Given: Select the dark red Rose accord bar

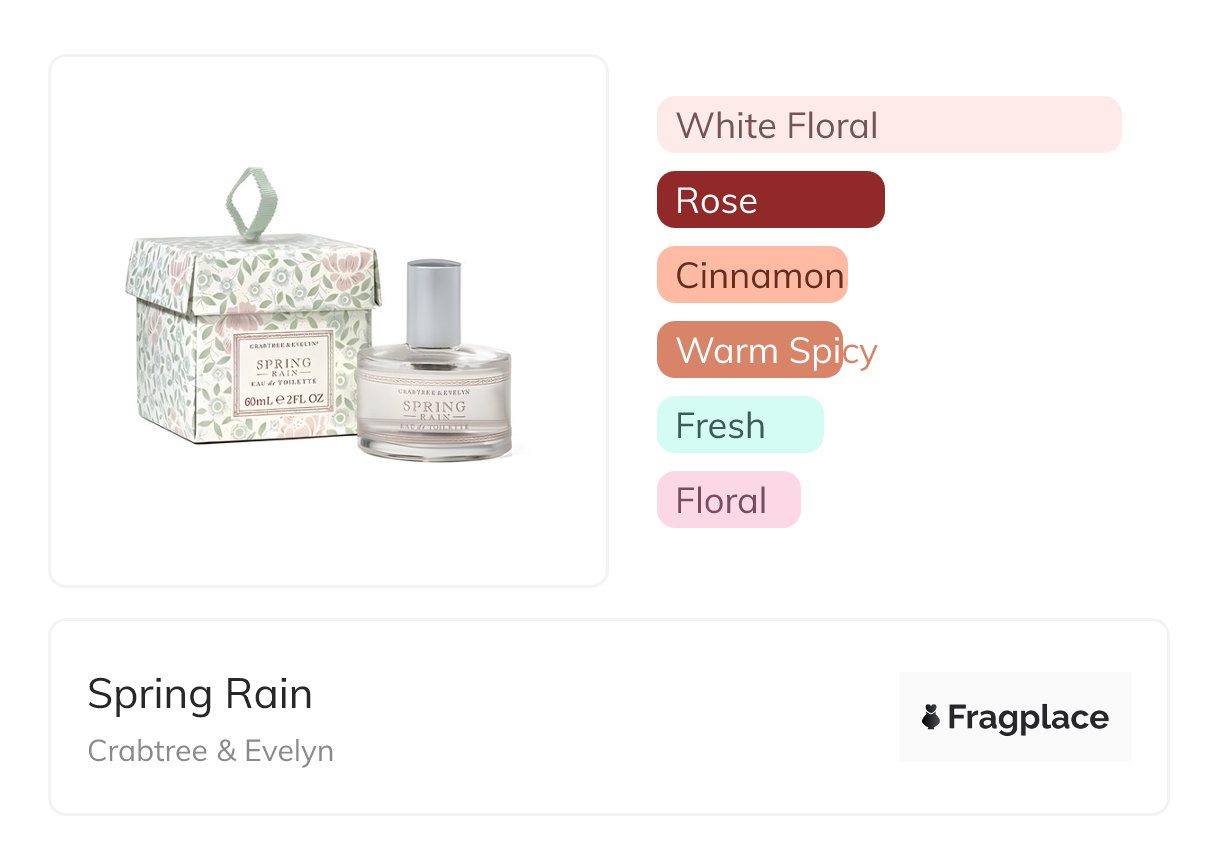Looking at the screenshot, I should [770, 200].
